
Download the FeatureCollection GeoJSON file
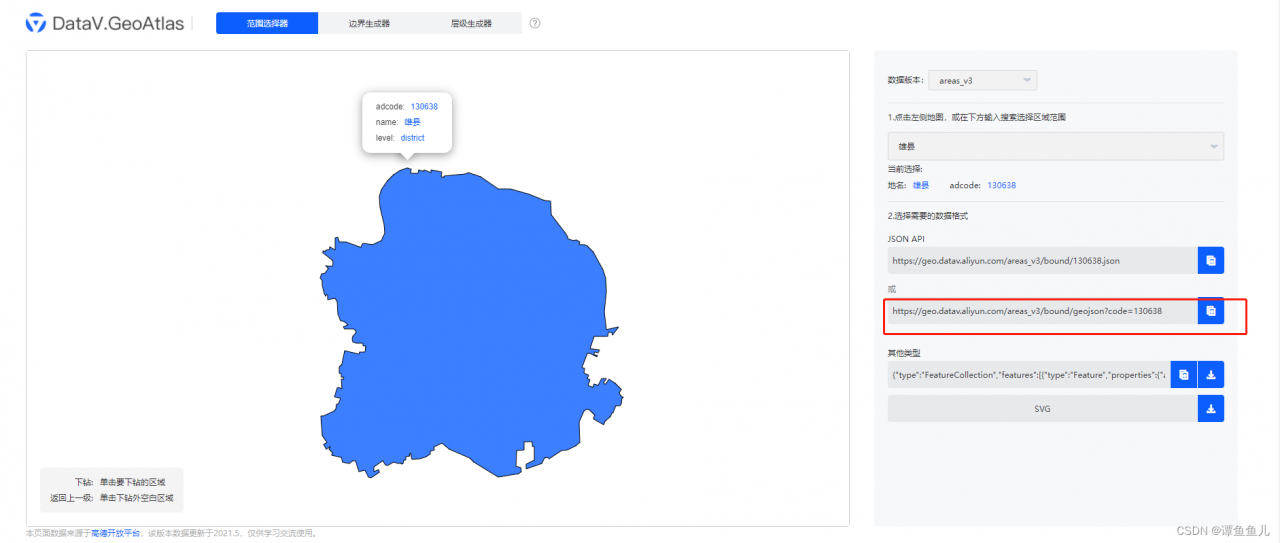point(1211,375)
